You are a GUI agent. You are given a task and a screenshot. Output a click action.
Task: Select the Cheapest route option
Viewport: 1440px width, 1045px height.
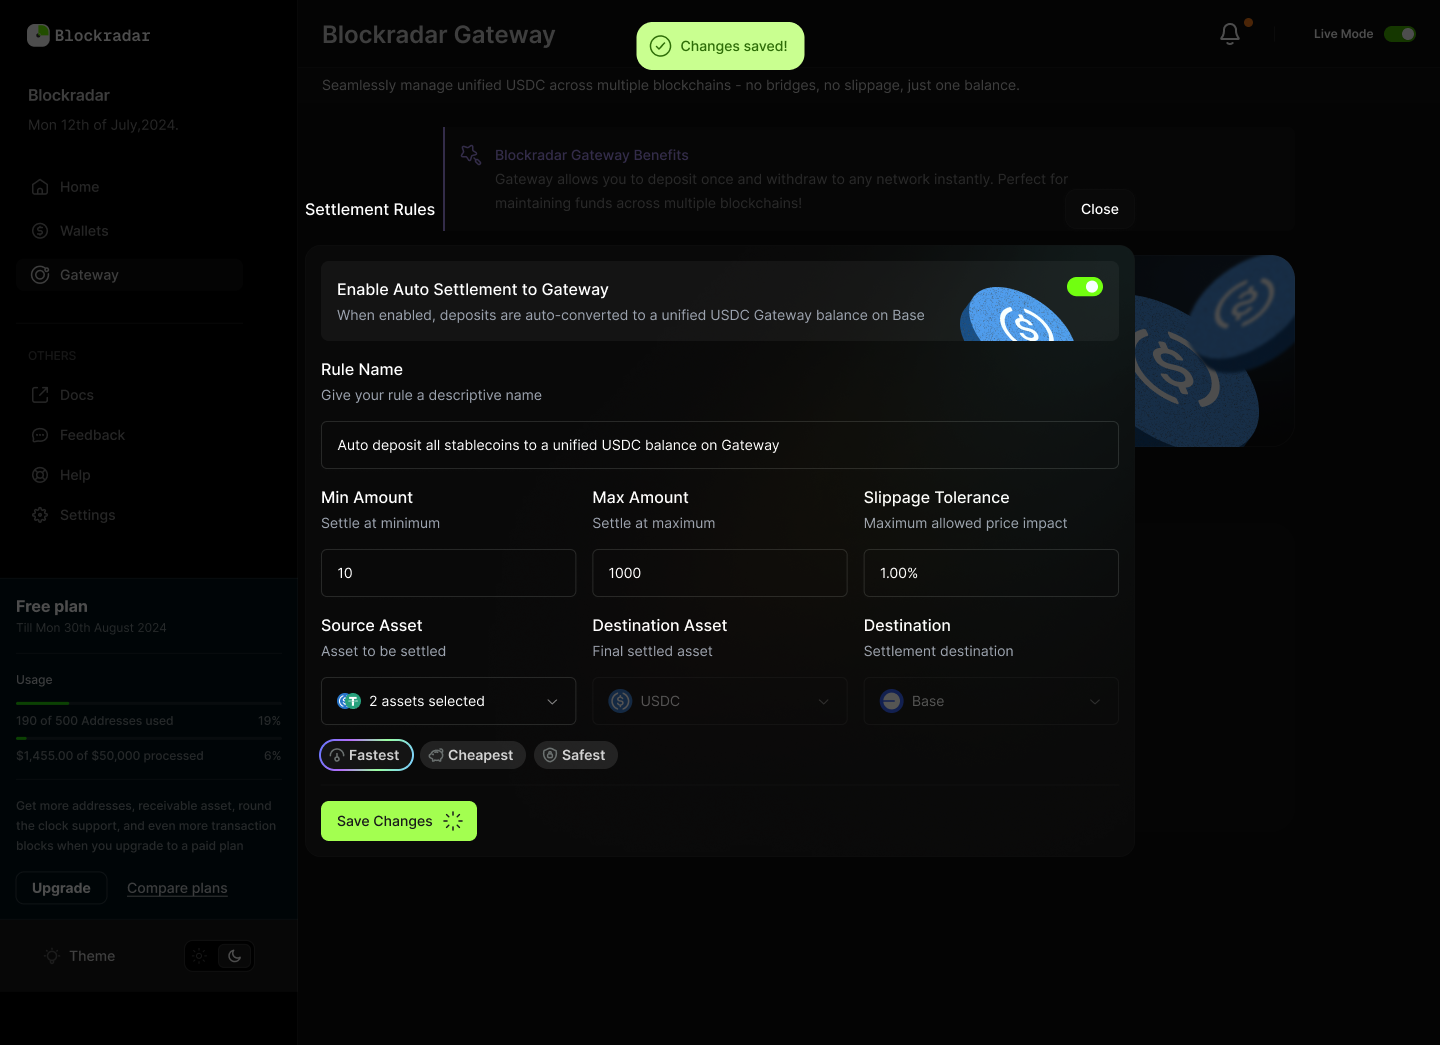click(x=473, y=755)
